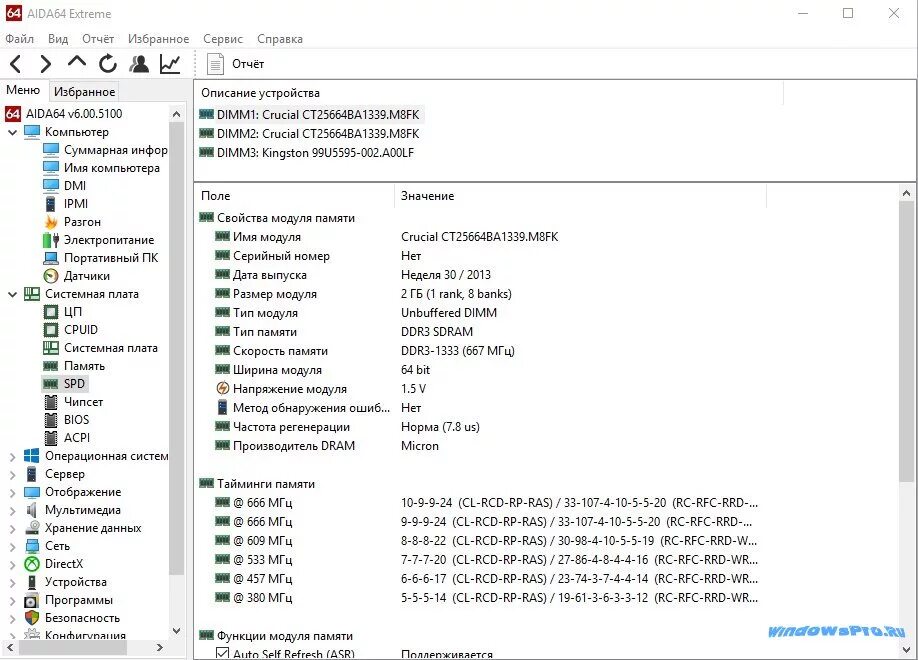Select the ЦП processor icon
The height and width of the screenshot is (660, 918).
pyautogui.click(x=51, y=312)
